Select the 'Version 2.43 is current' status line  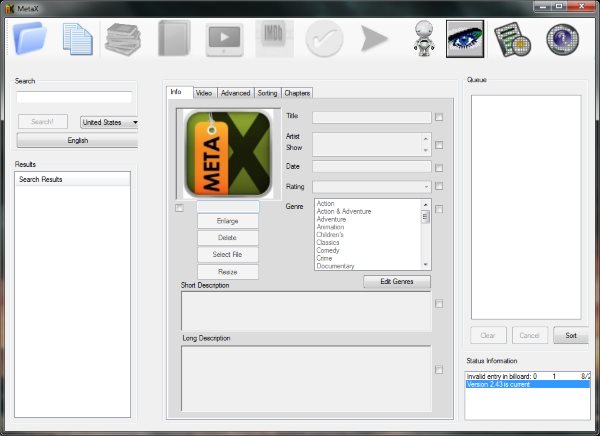(x=528, y=384)
